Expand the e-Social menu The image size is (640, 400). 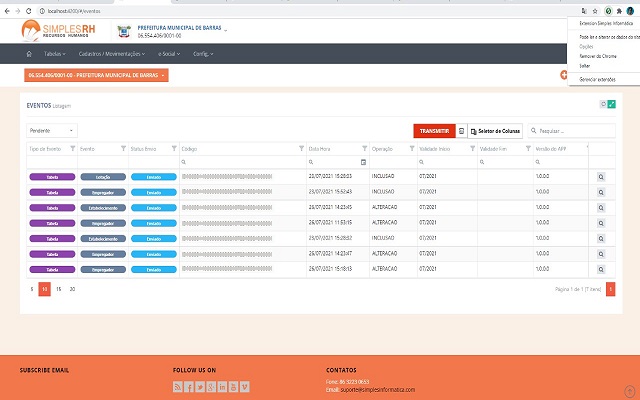[x=169, y=54]
